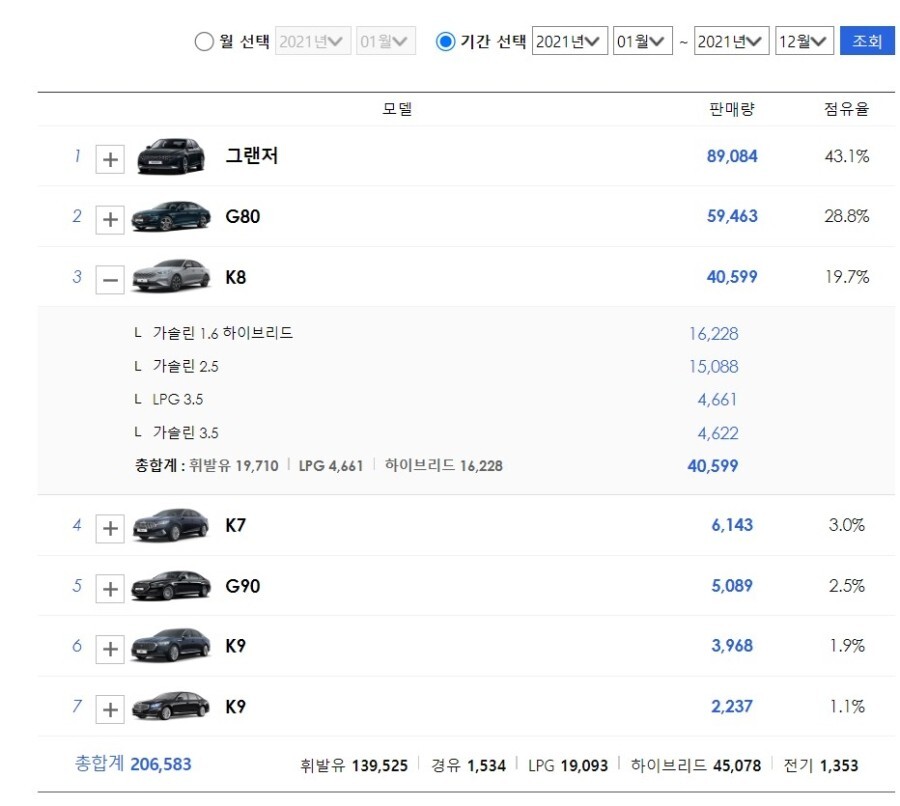
Task: Click the 19.7% share value
Action: point(847,277)
